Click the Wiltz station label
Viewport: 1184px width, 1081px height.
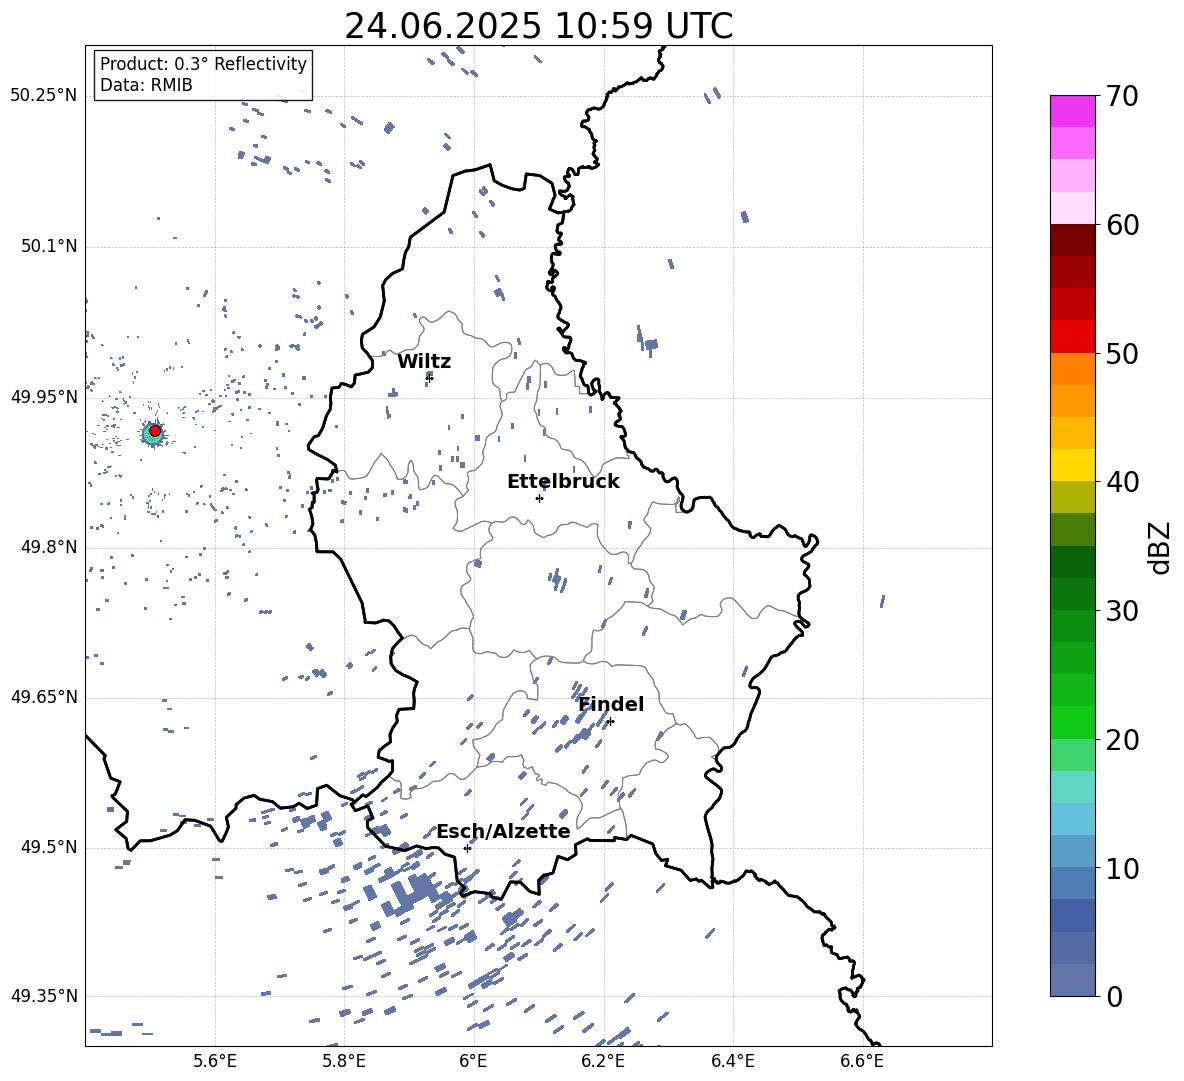424,362
